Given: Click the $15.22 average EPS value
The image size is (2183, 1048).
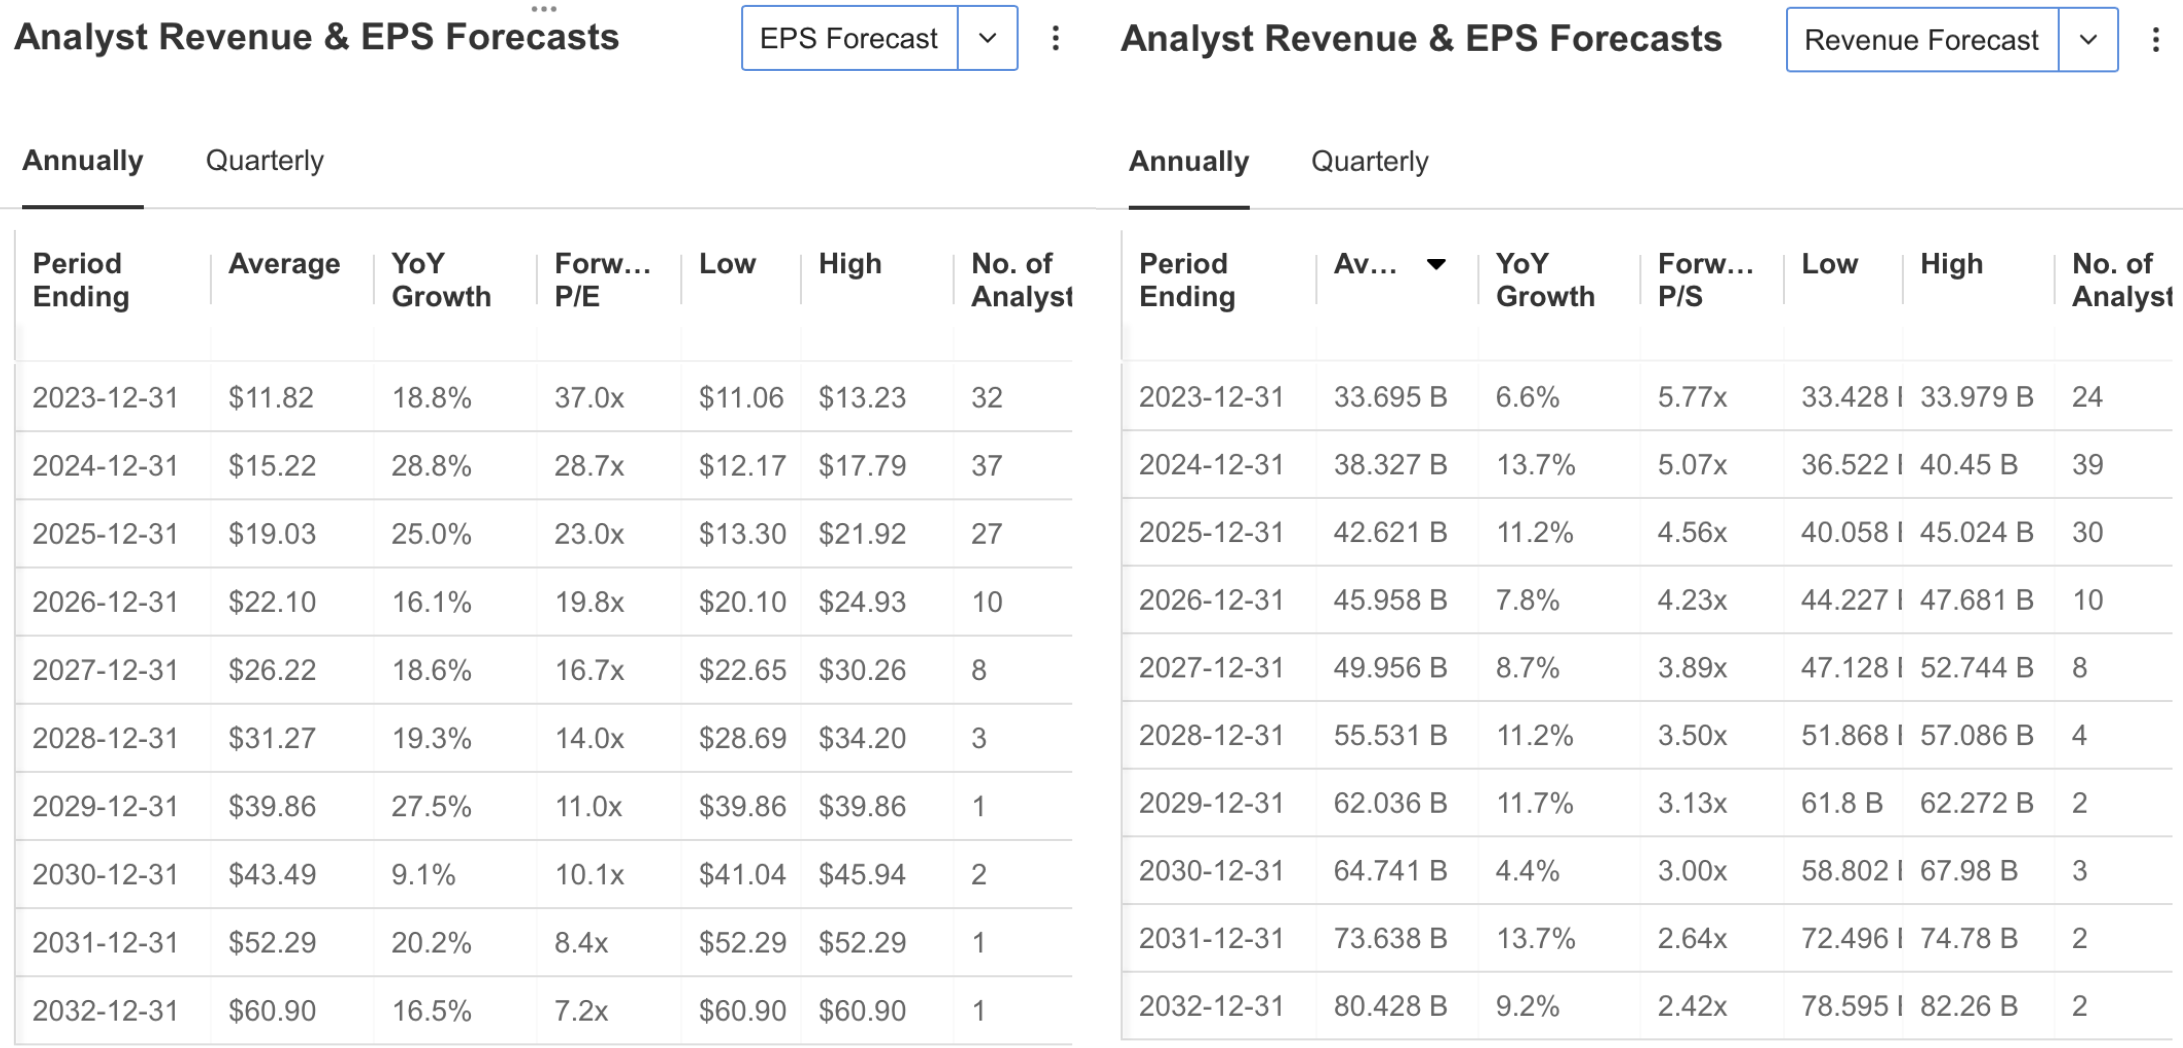Looking at the screenshot, I should click(272, 466).
